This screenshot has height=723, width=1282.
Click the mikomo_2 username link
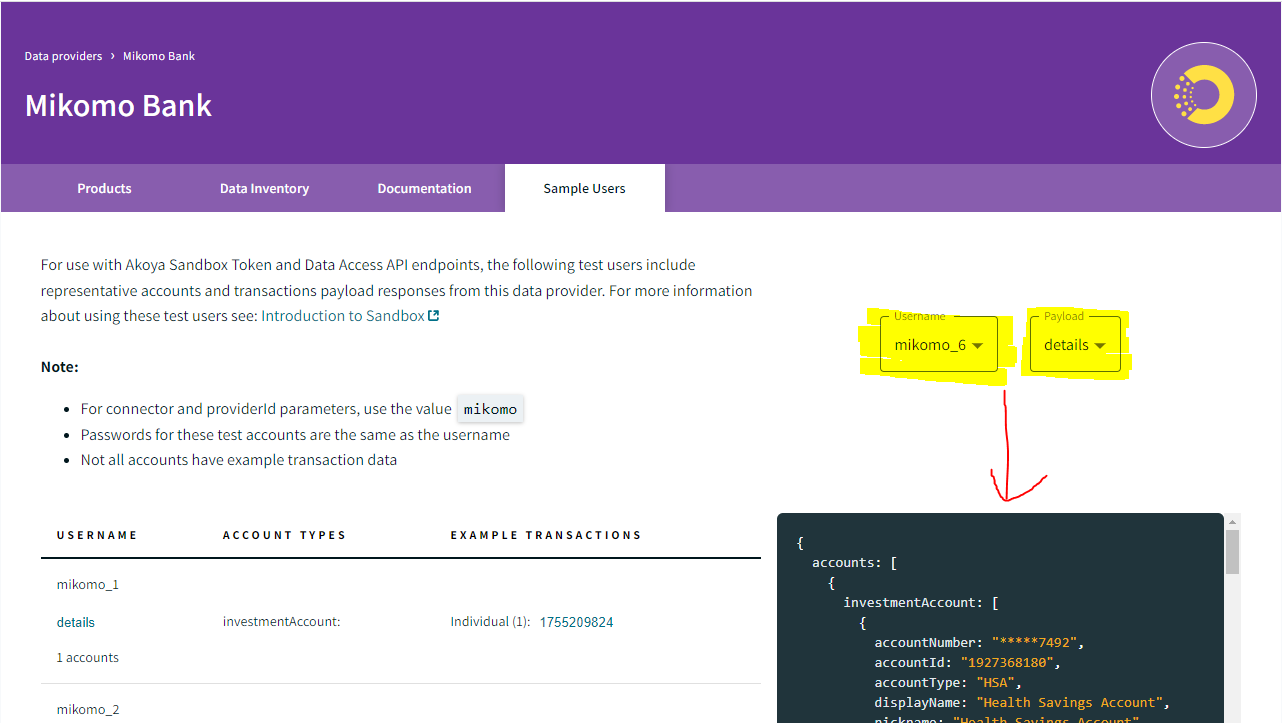[88, 709]
